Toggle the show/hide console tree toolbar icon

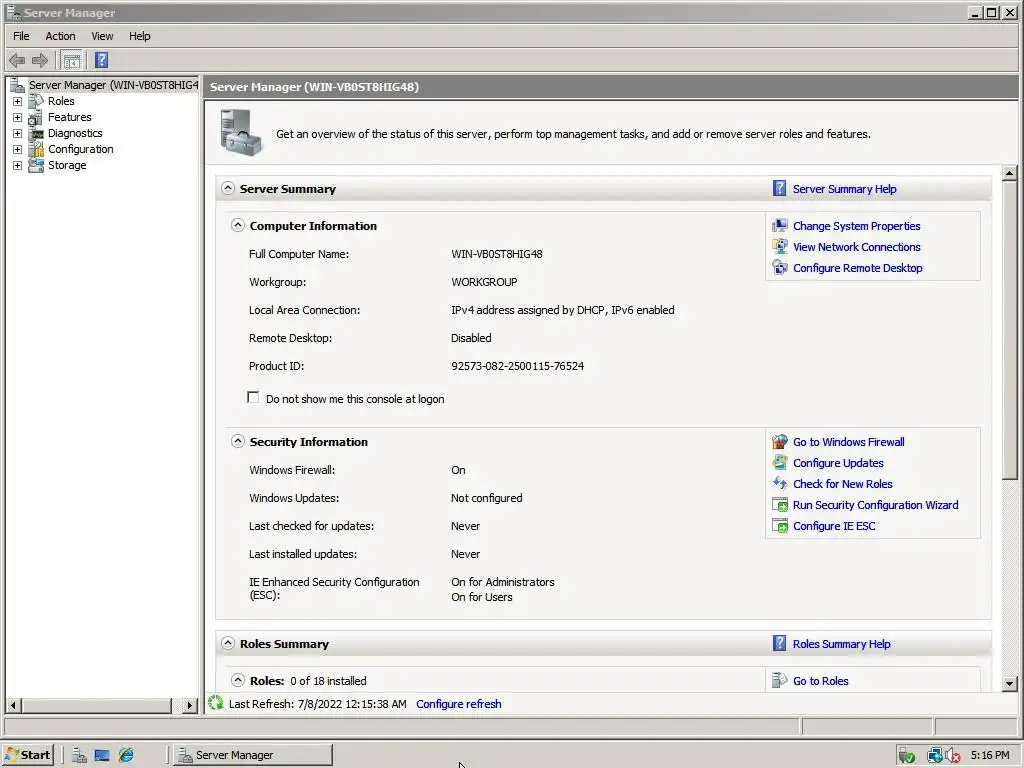pos(72,61)
